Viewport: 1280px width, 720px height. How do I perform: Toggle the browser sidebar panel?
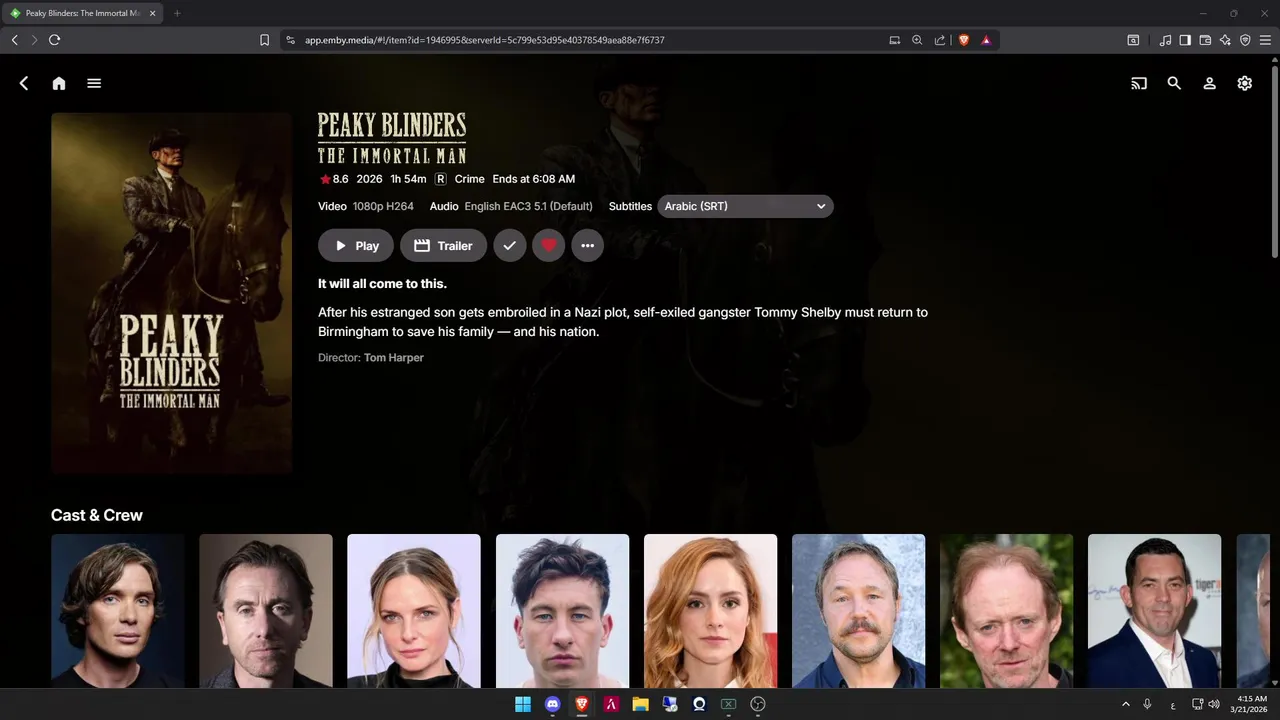tap(1185, 40)
